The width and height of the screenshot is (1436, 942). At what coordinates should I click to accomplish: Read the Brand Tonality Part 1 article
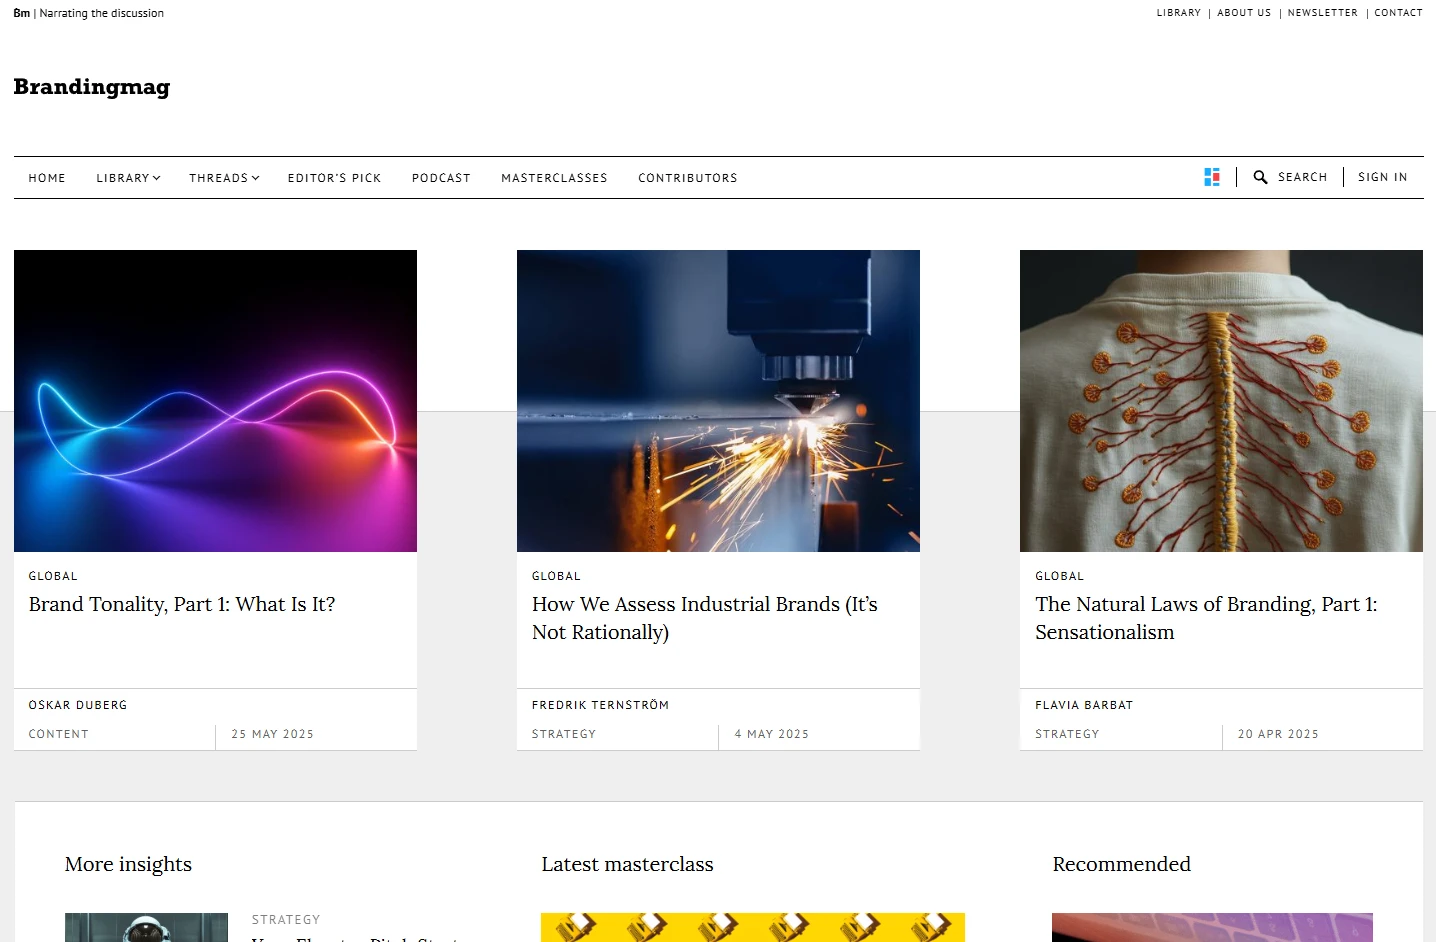[x=182, y=604]
